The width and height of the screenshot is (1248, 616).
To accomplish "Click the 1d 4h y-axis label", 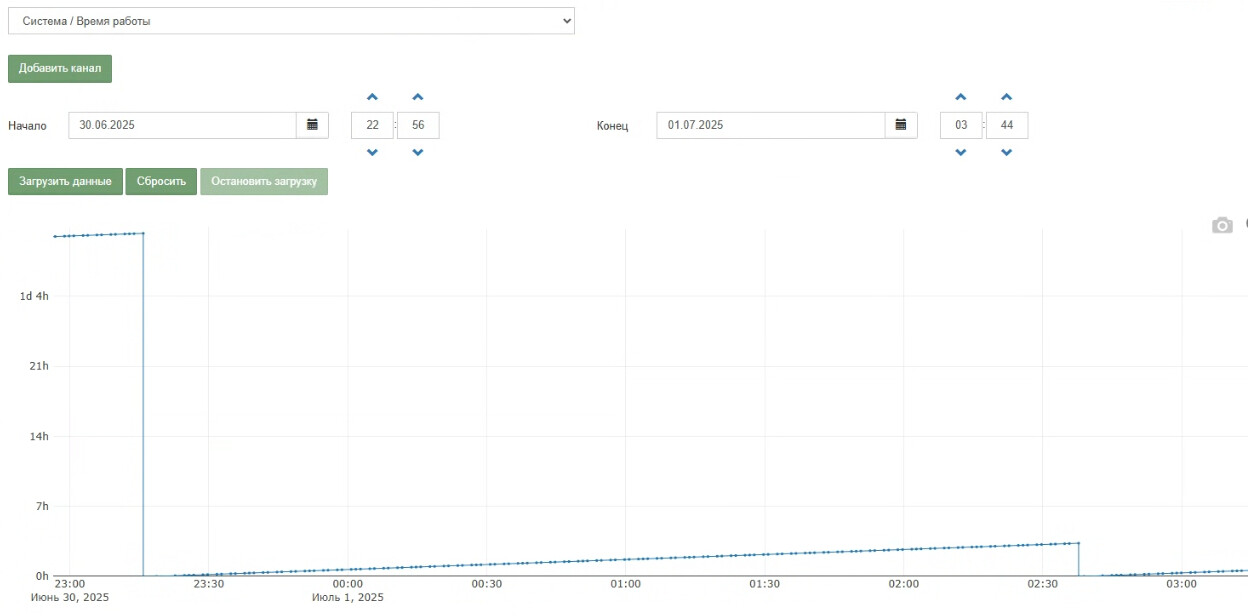I will (34, 296).
